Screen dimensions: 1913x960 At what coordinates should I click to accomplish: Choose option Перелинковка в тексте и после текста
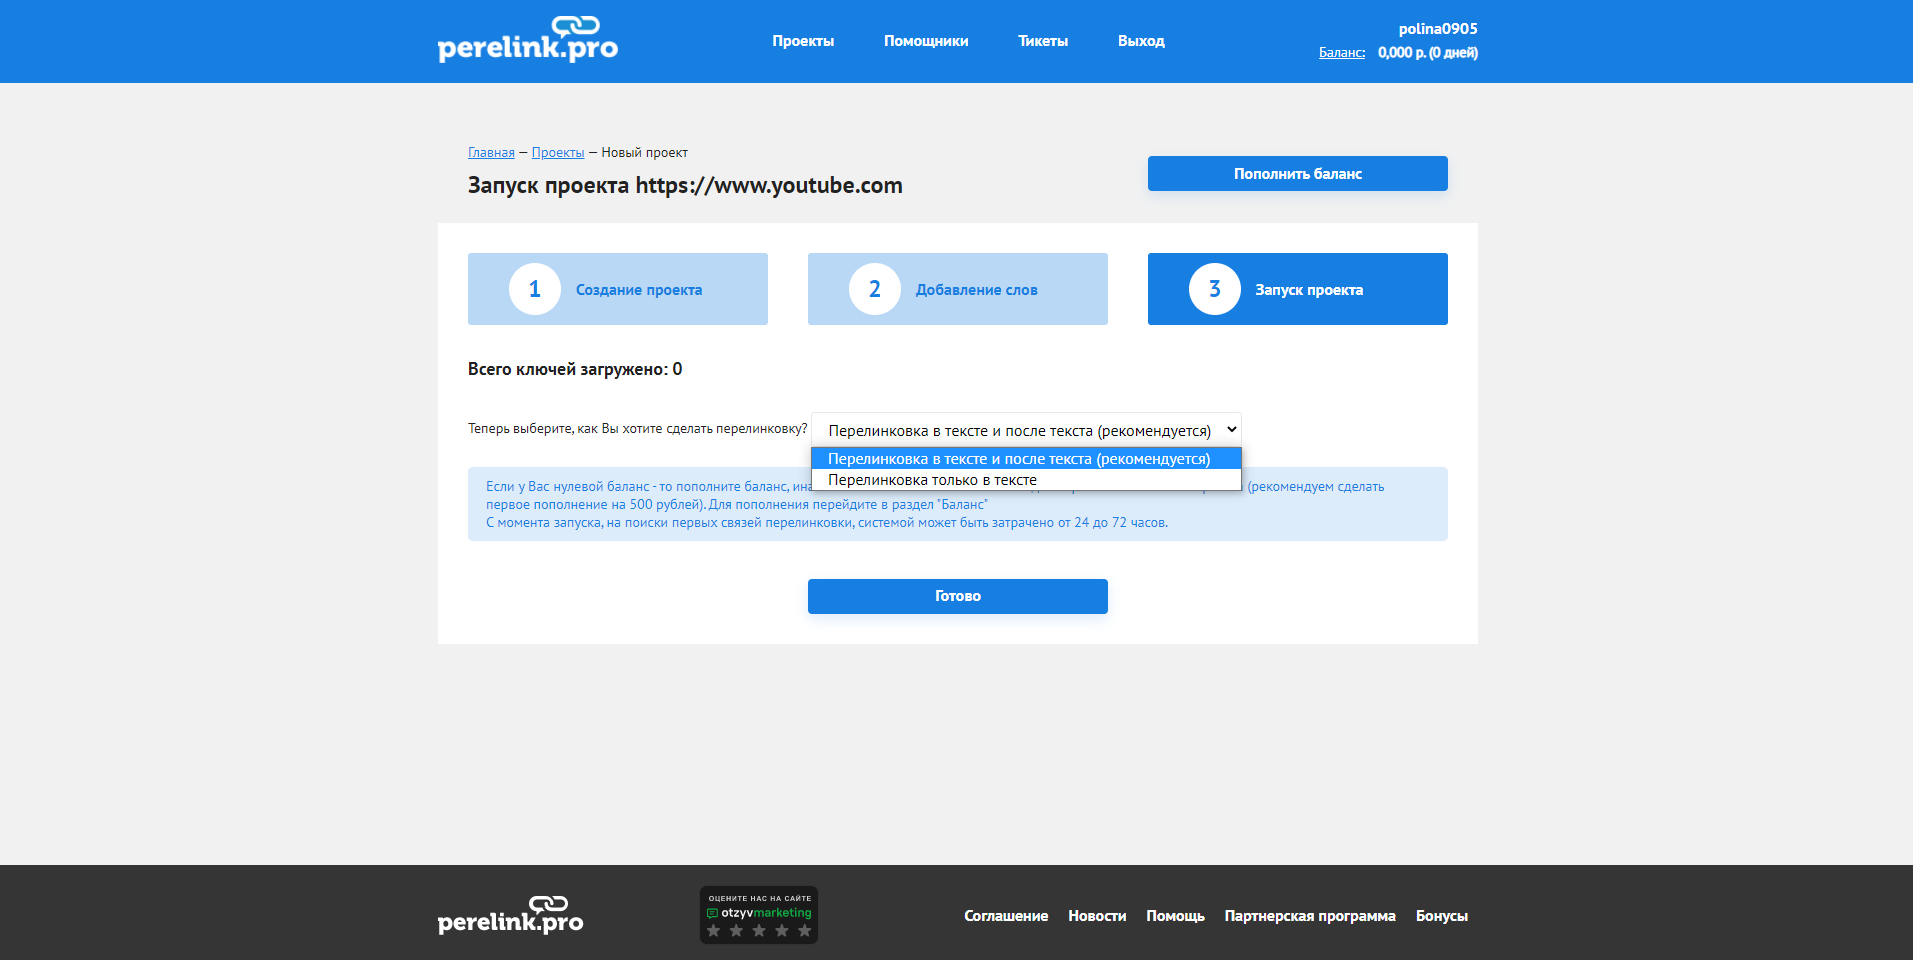[x=1026, y=459]
